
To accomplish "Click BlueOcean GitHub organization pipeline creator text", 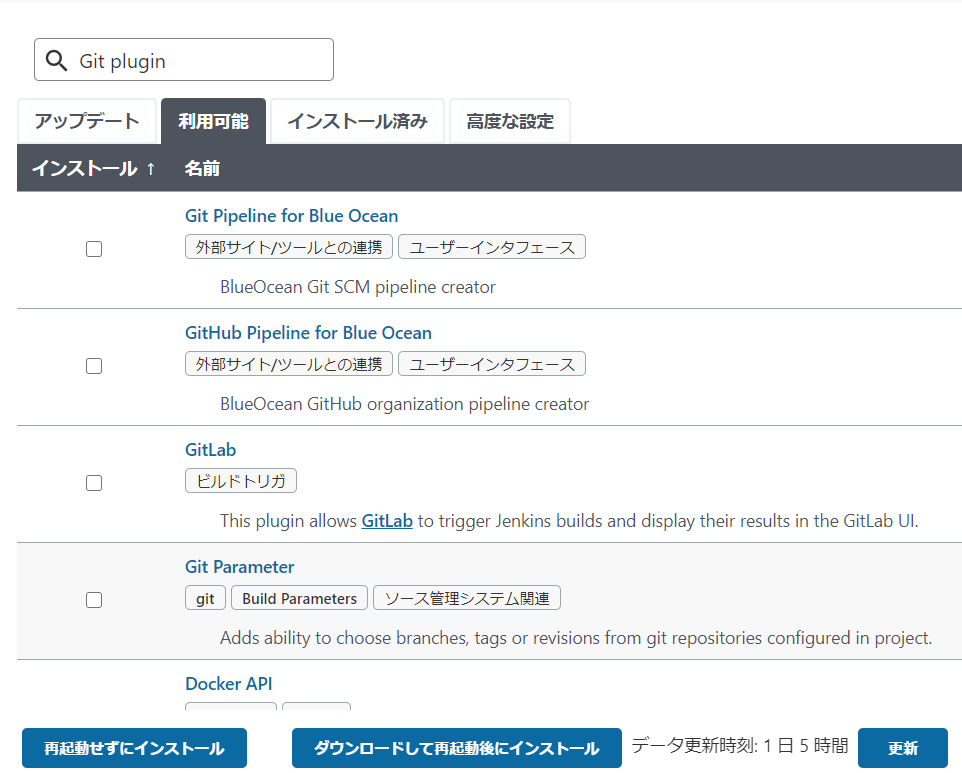I will click(404, 404).
